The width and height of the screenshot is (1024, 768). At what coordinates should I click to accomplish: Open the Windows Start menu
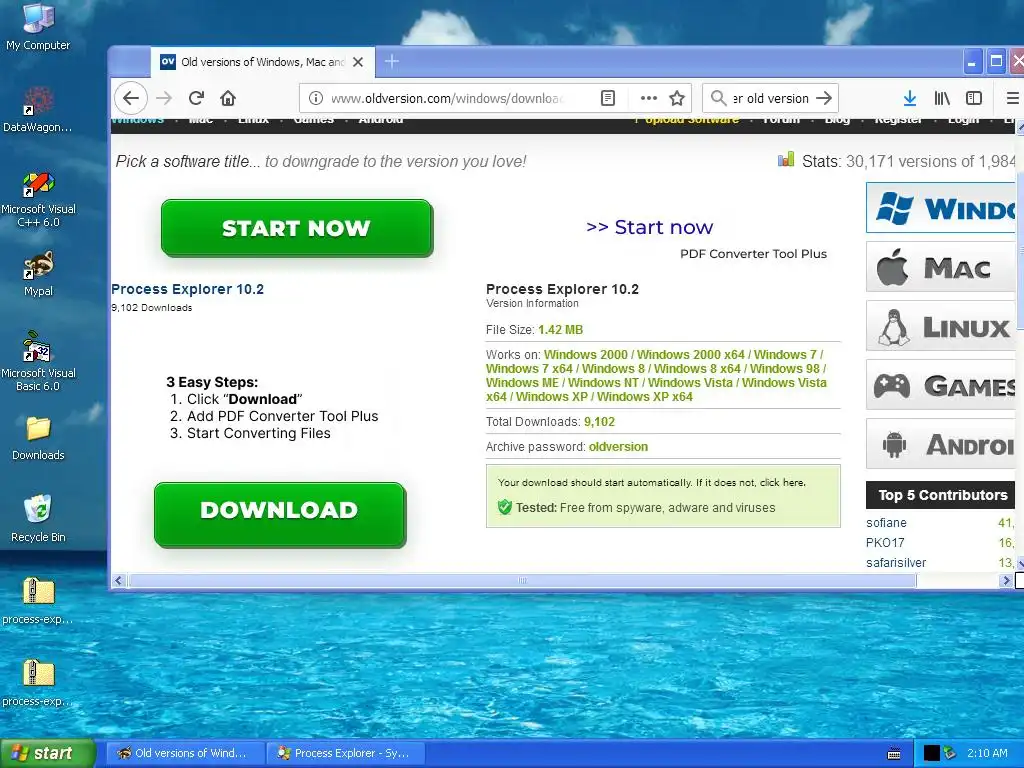(x=47, y=753)
